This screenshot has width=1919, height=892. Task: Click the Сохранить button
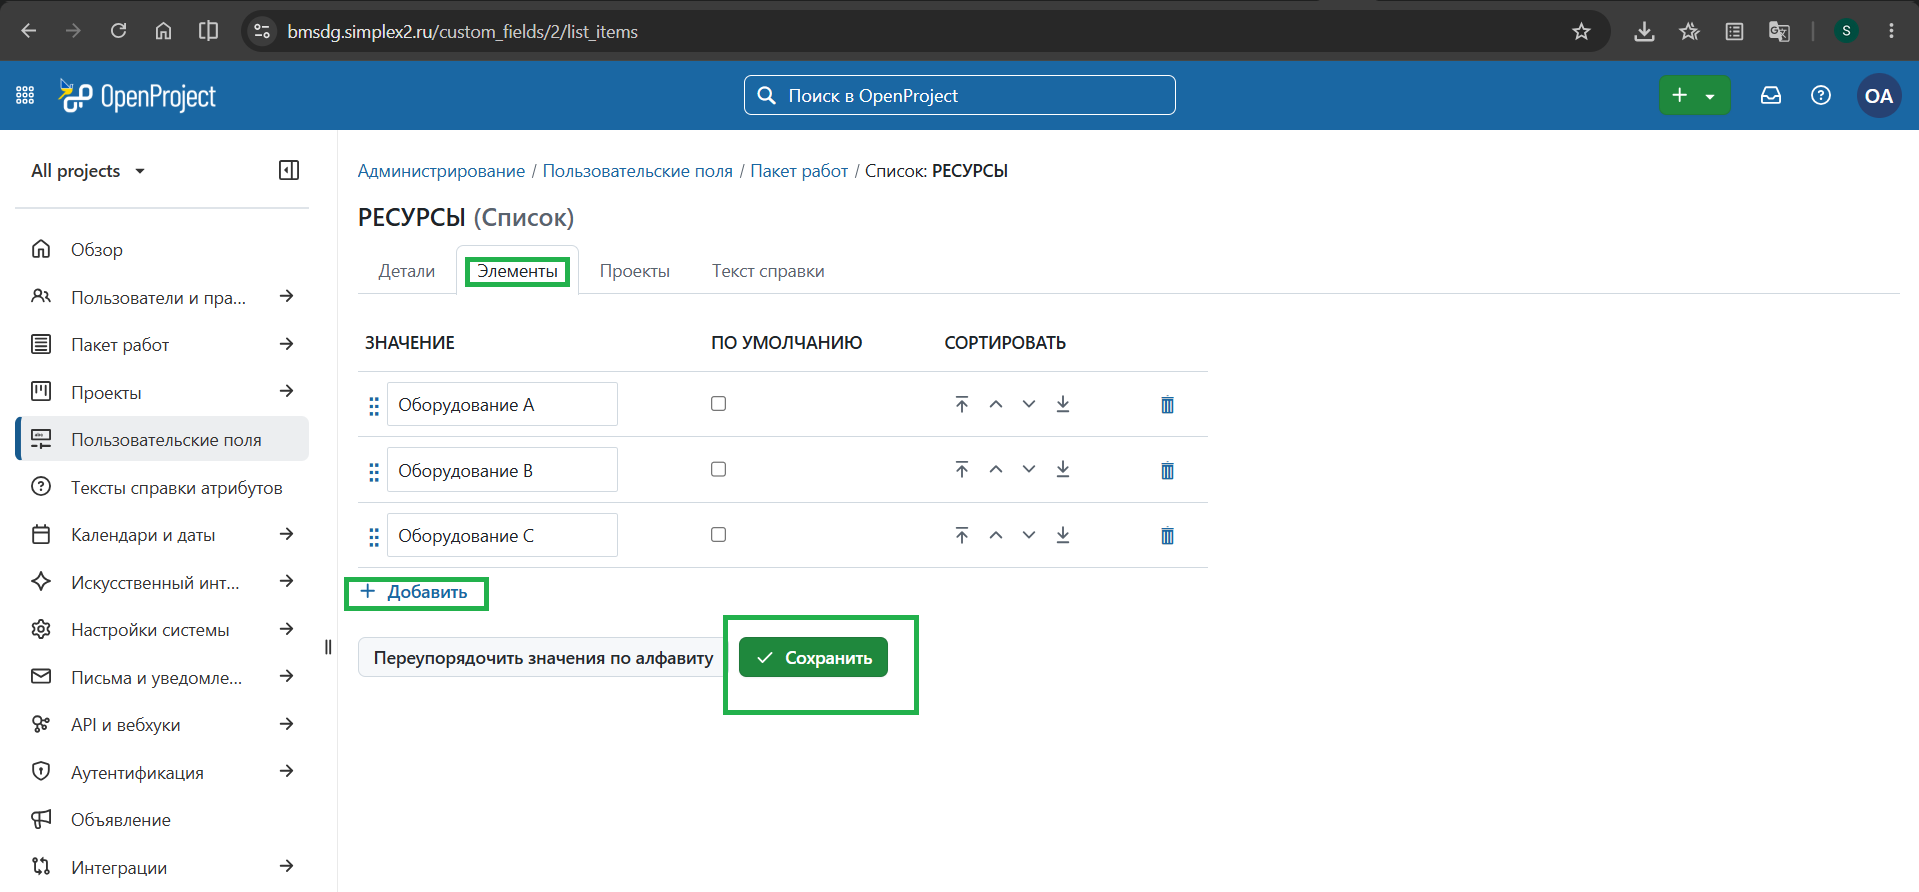click(813, 657)
